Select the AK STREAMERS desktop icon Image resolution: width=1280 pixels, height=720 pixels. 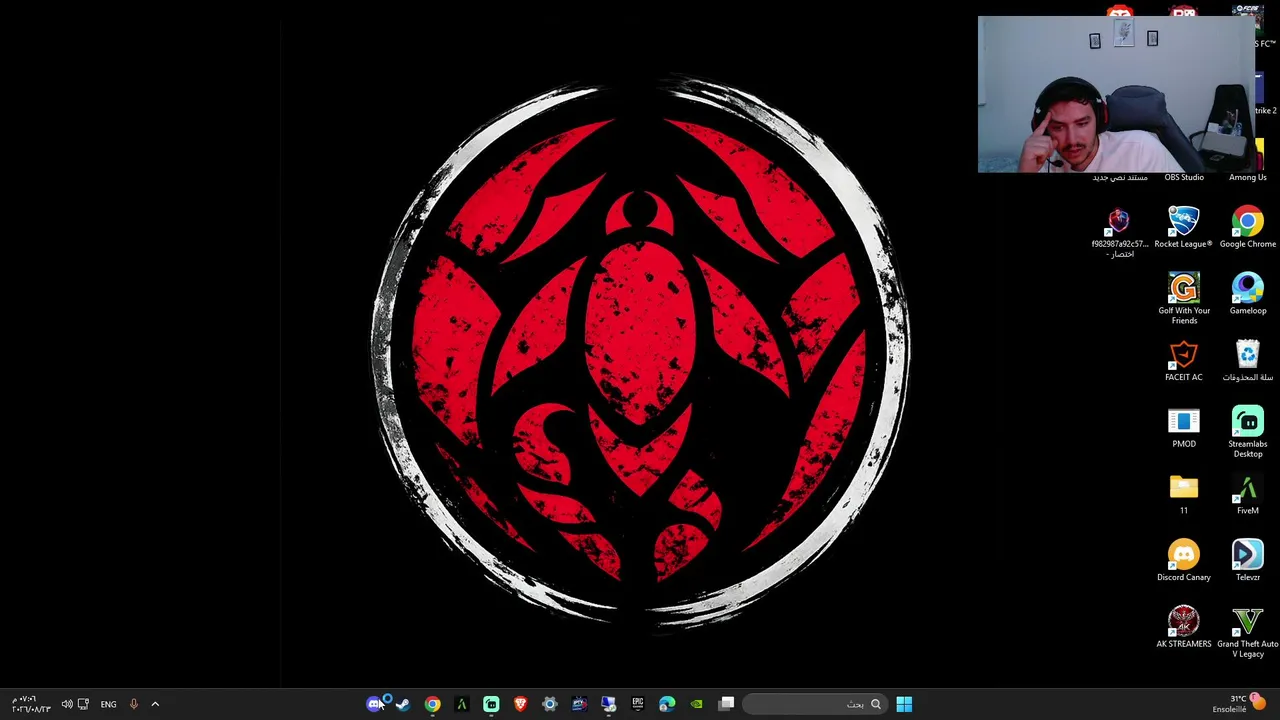(x=1184, y=628)
